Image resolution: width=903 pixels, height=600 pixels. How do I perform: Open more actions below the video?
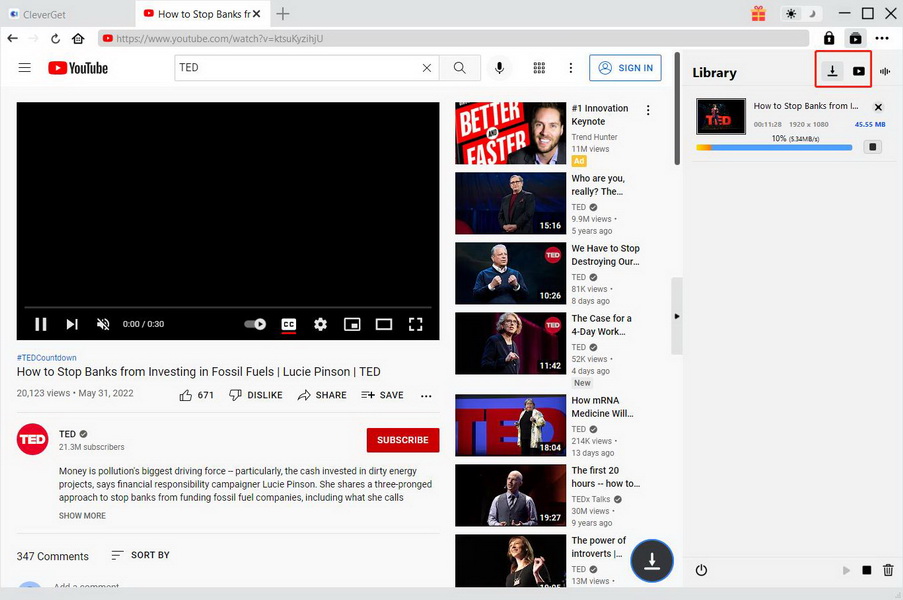426,396
